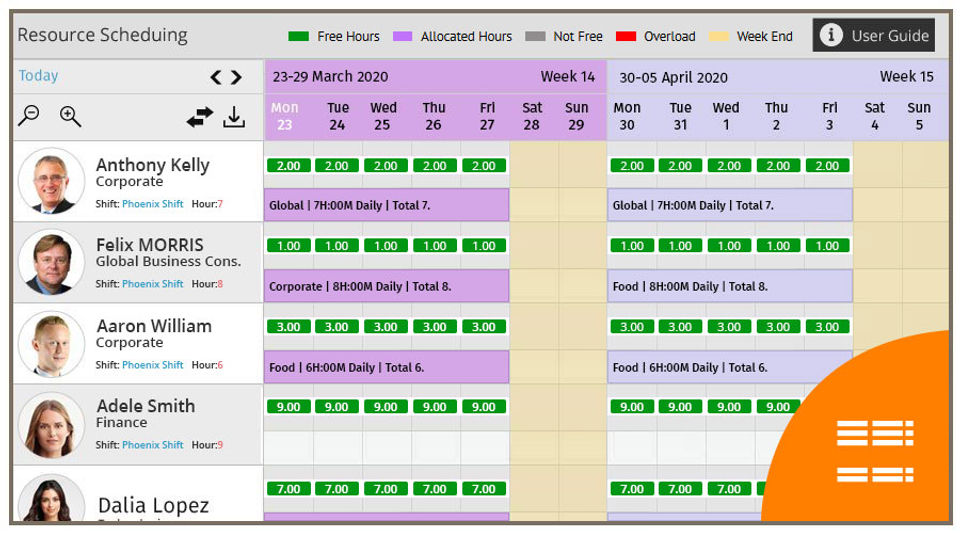960x533 pixels.
Task: Click the purple Allocated Hours legend swatch
Action: [x=402, y=37]
